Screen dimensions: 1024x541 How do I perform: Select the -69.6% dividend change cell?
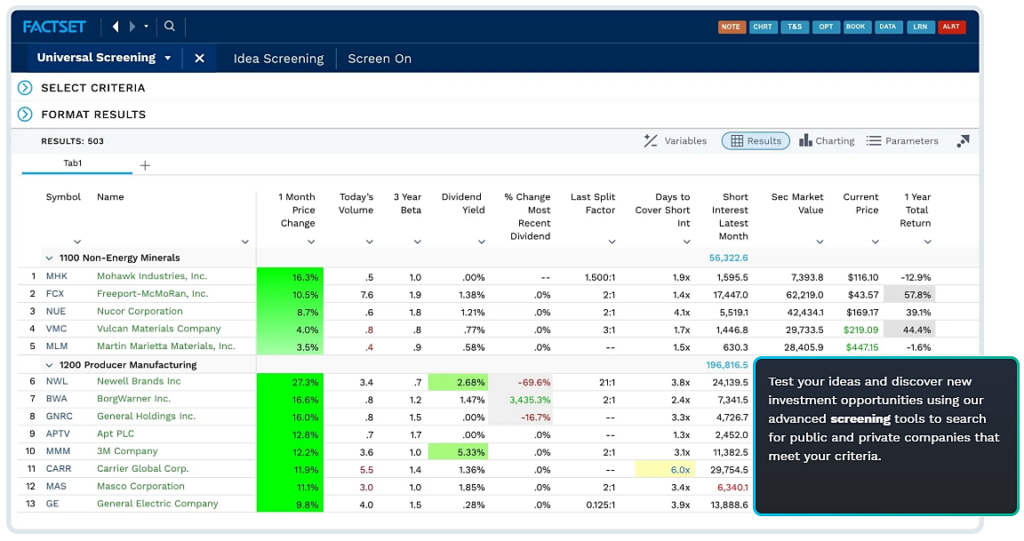tap(520, 382)
